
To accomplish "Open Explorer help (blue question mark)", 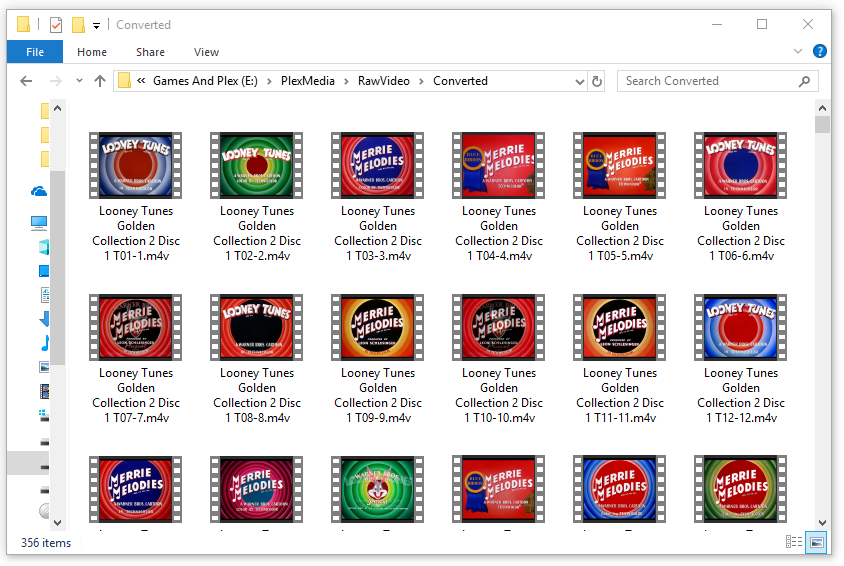I will (x=819, y=52).
